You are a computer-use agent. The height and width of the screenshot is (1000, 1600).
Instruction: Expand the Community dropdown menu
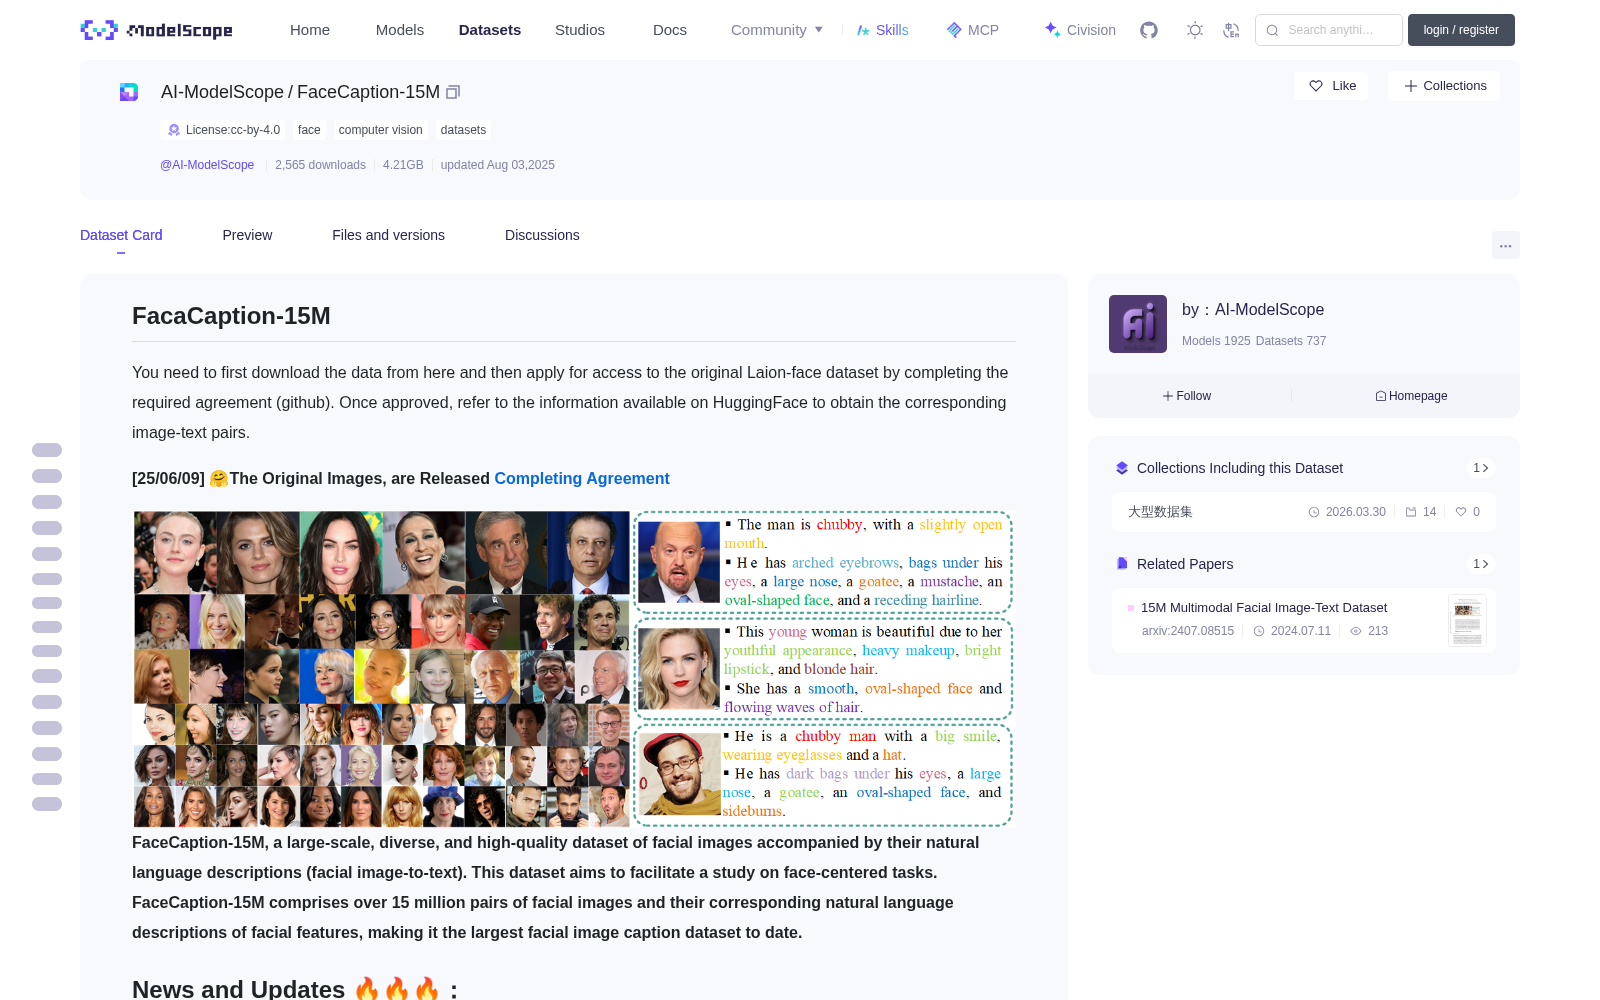(x=777, y=30)
